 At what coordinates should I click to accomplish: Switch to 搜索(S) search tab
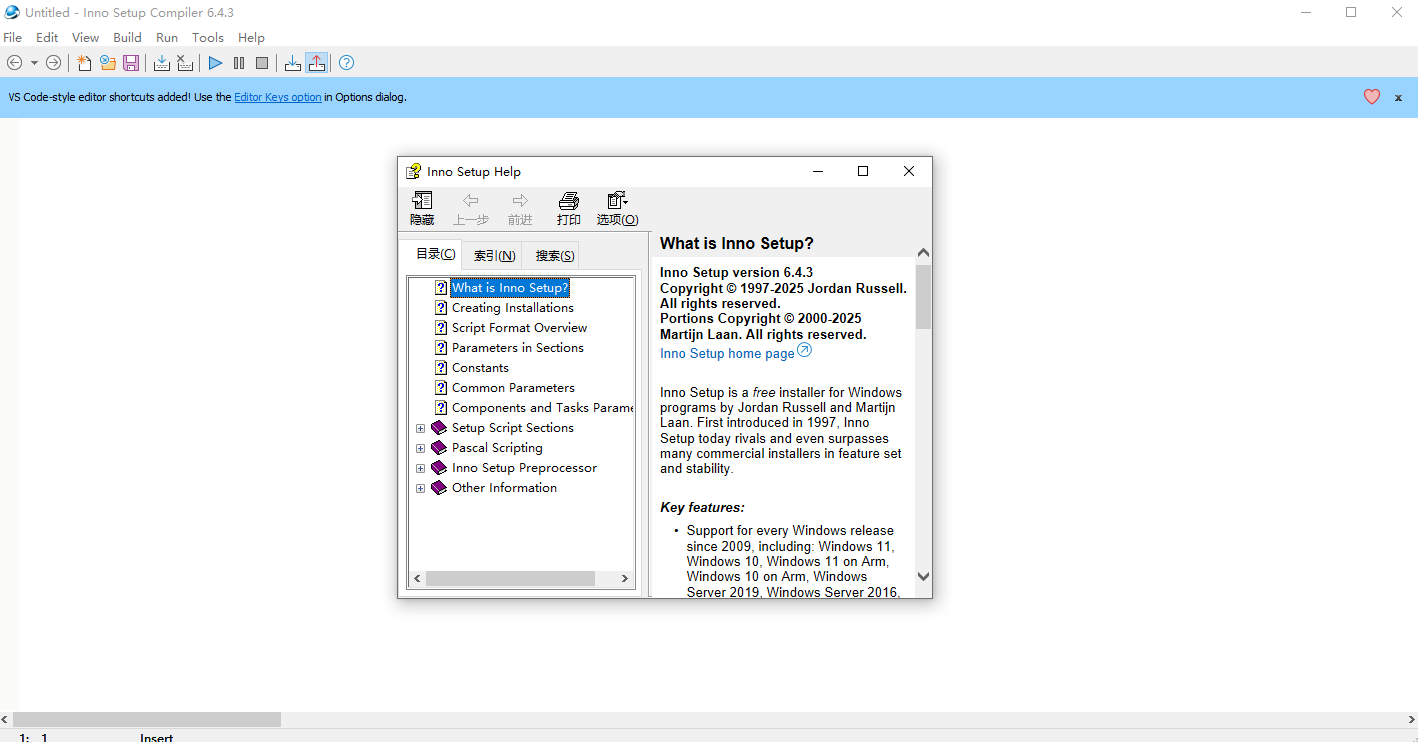pos(555,256)
